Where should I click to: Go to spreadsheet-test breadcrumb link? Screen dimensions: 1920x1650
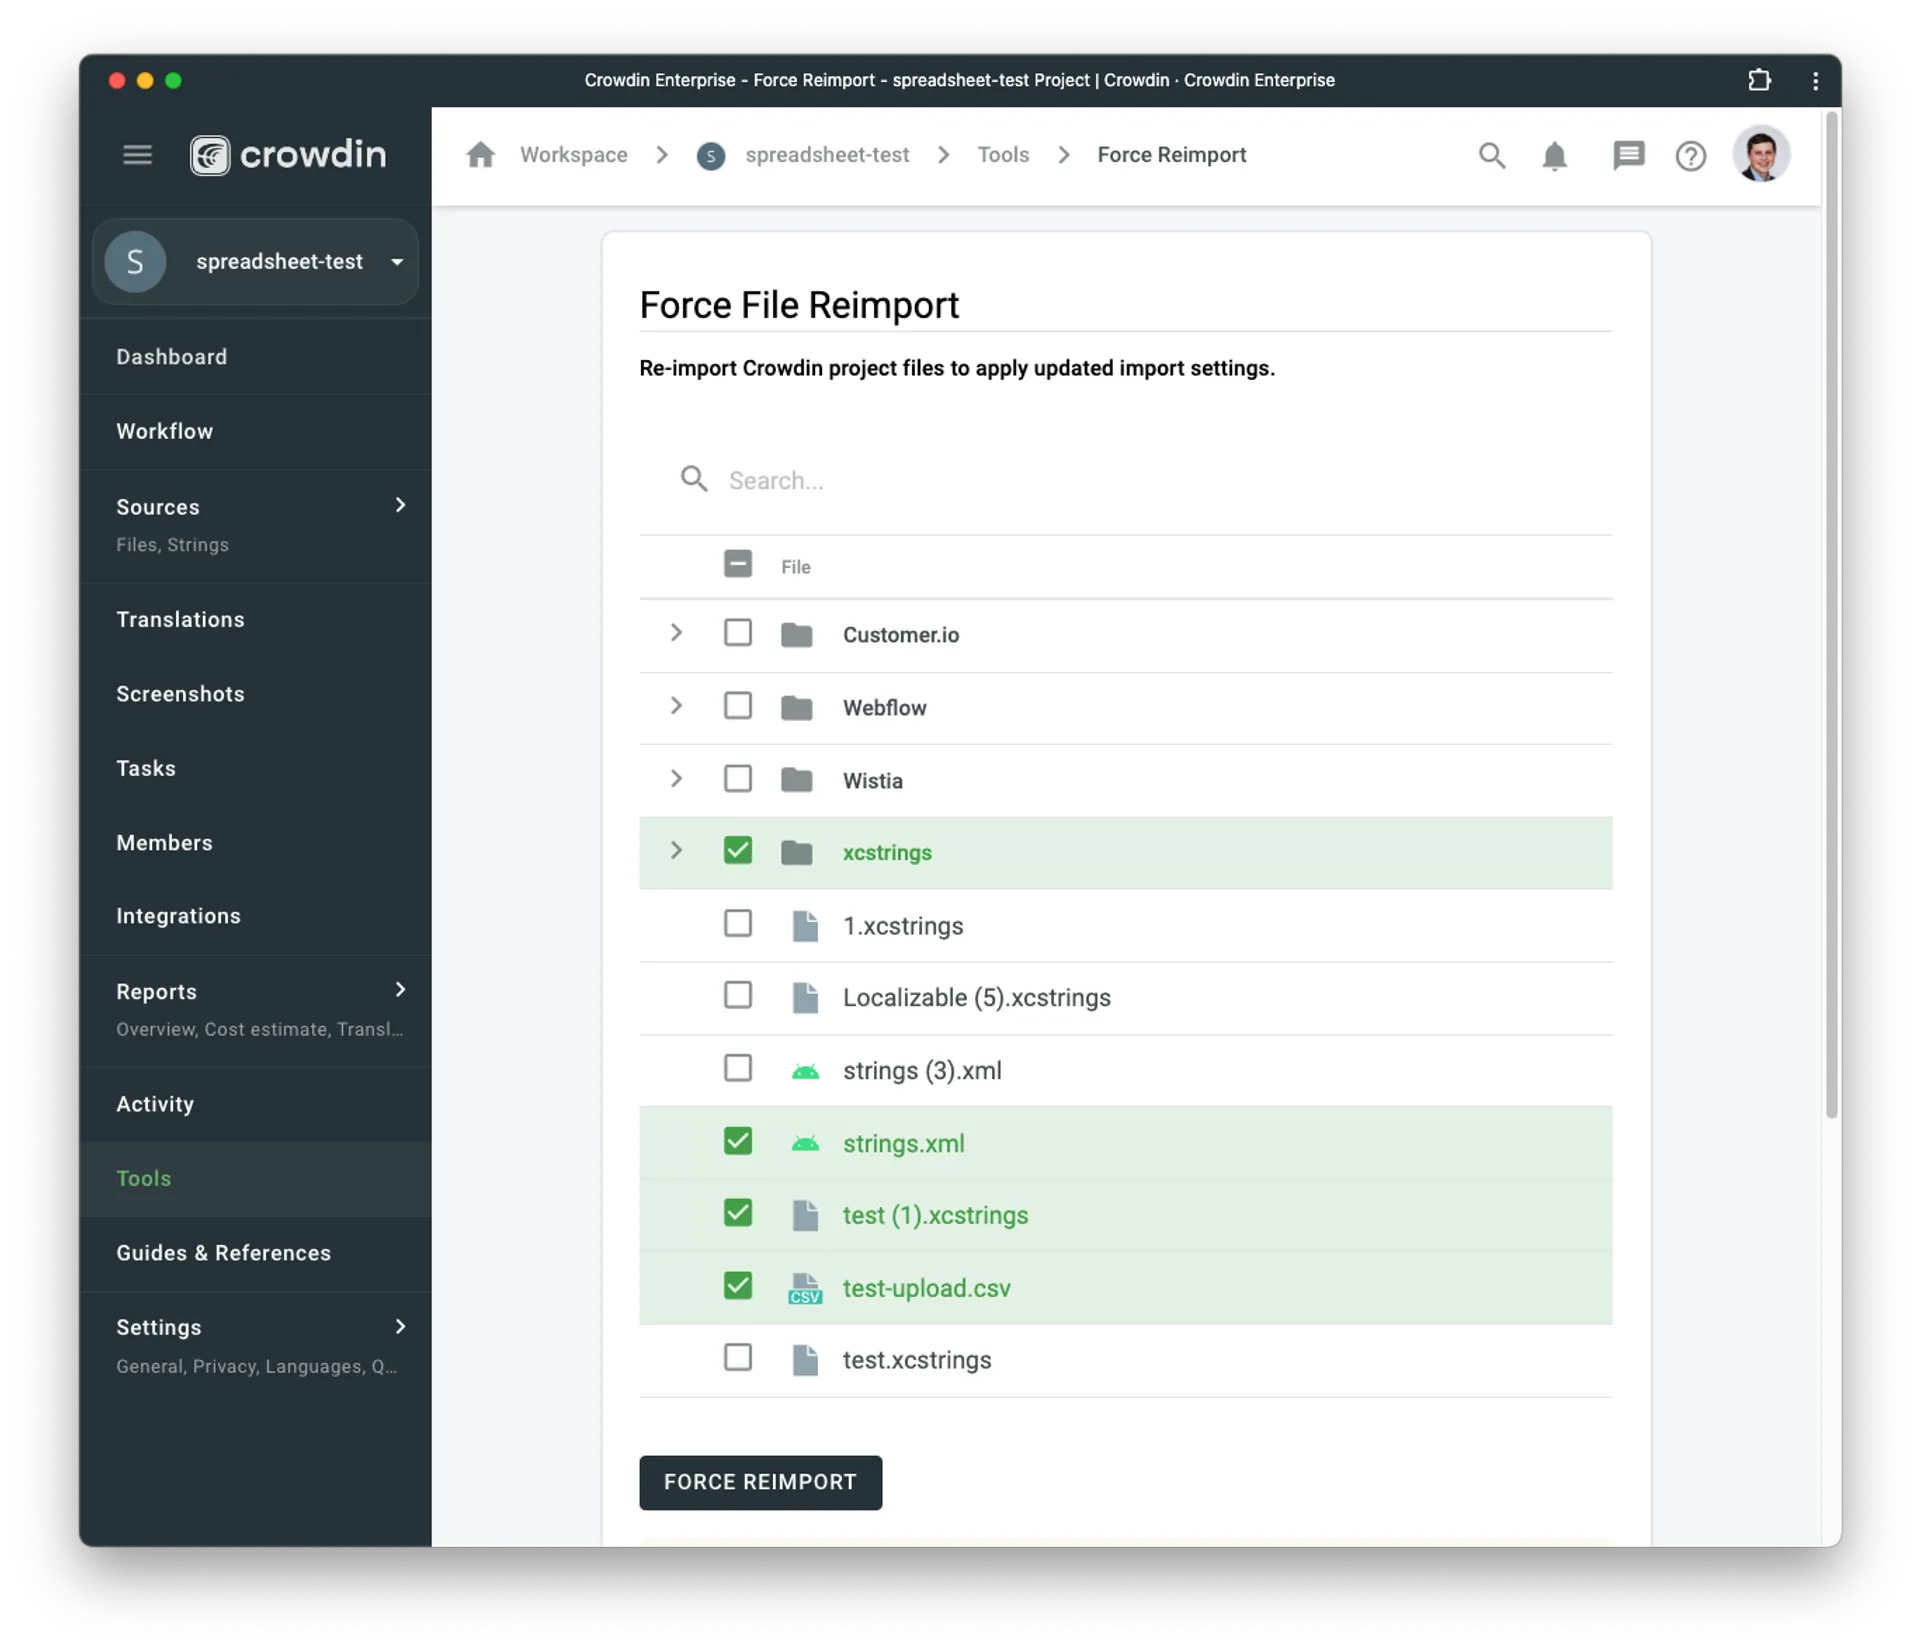[827, 155]
